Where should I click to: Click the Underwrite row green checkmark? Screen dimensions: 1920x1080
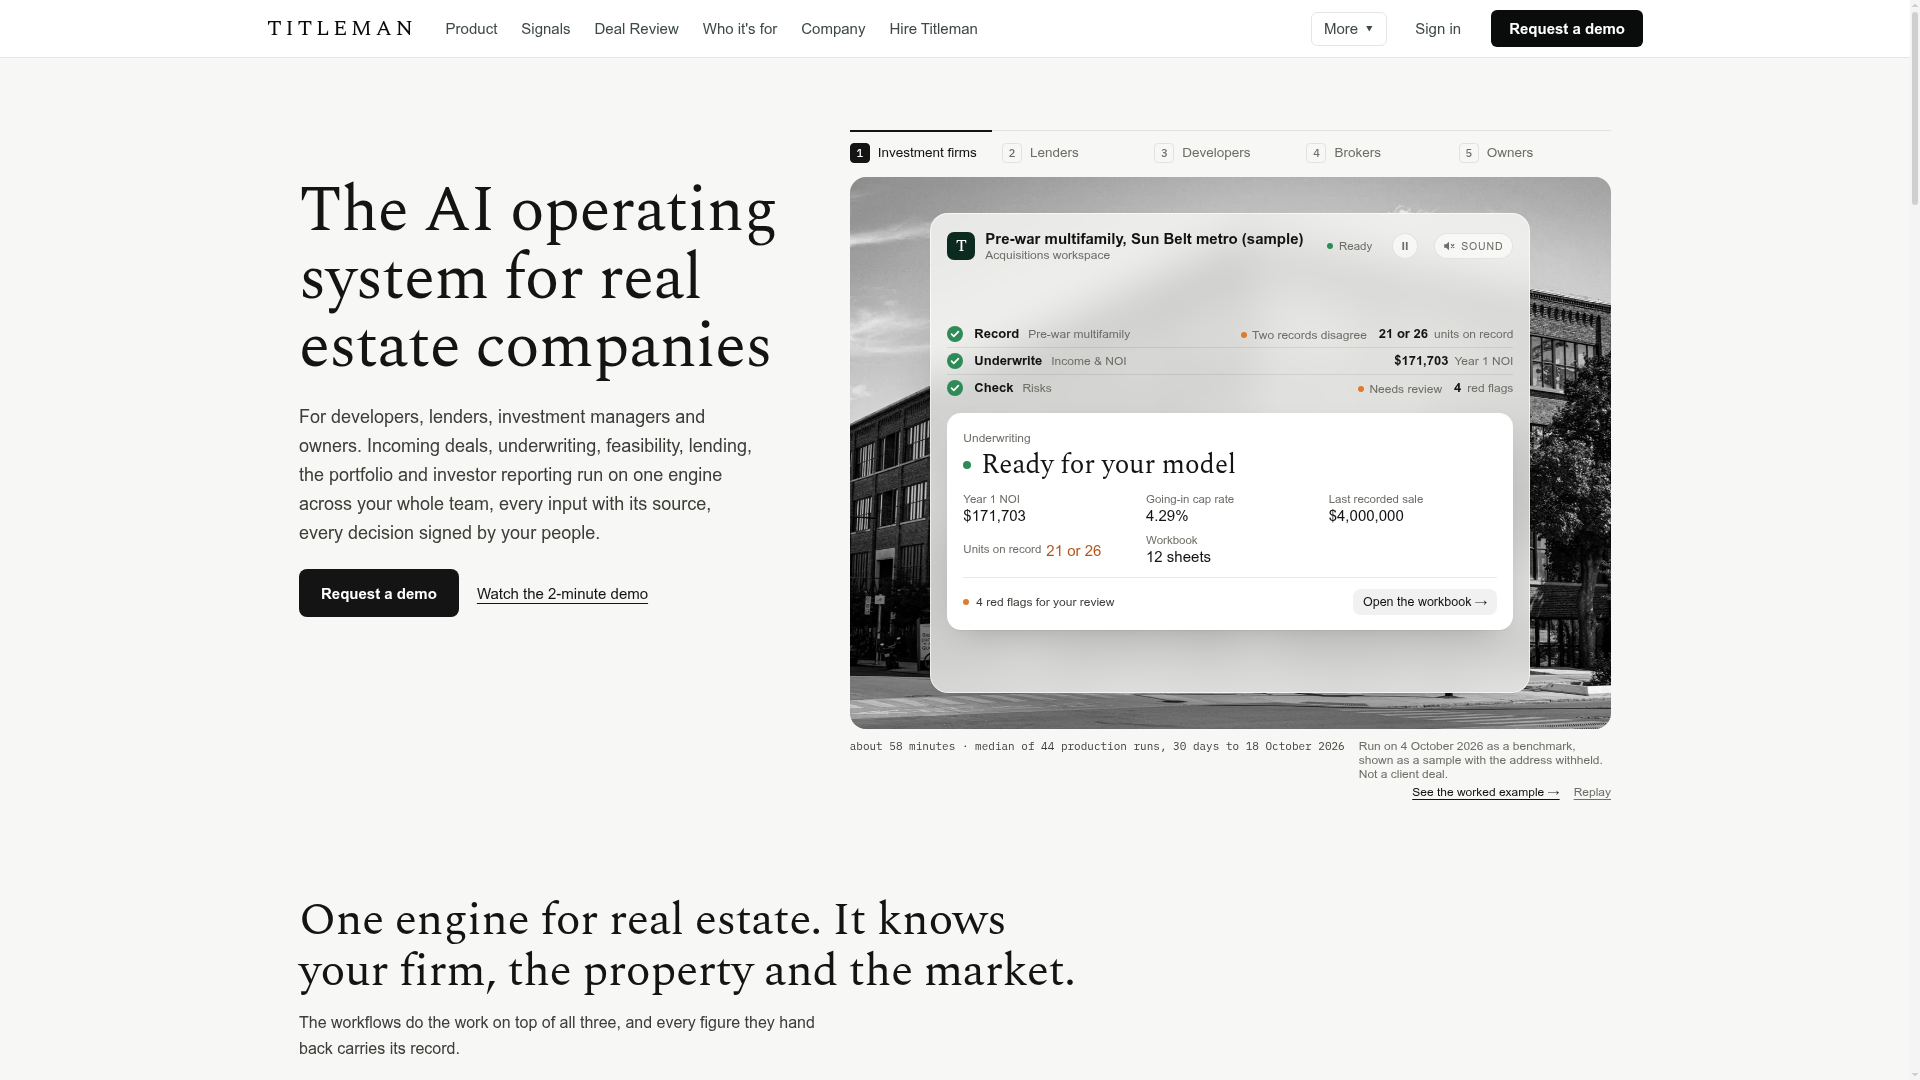[x=955, y=361]
